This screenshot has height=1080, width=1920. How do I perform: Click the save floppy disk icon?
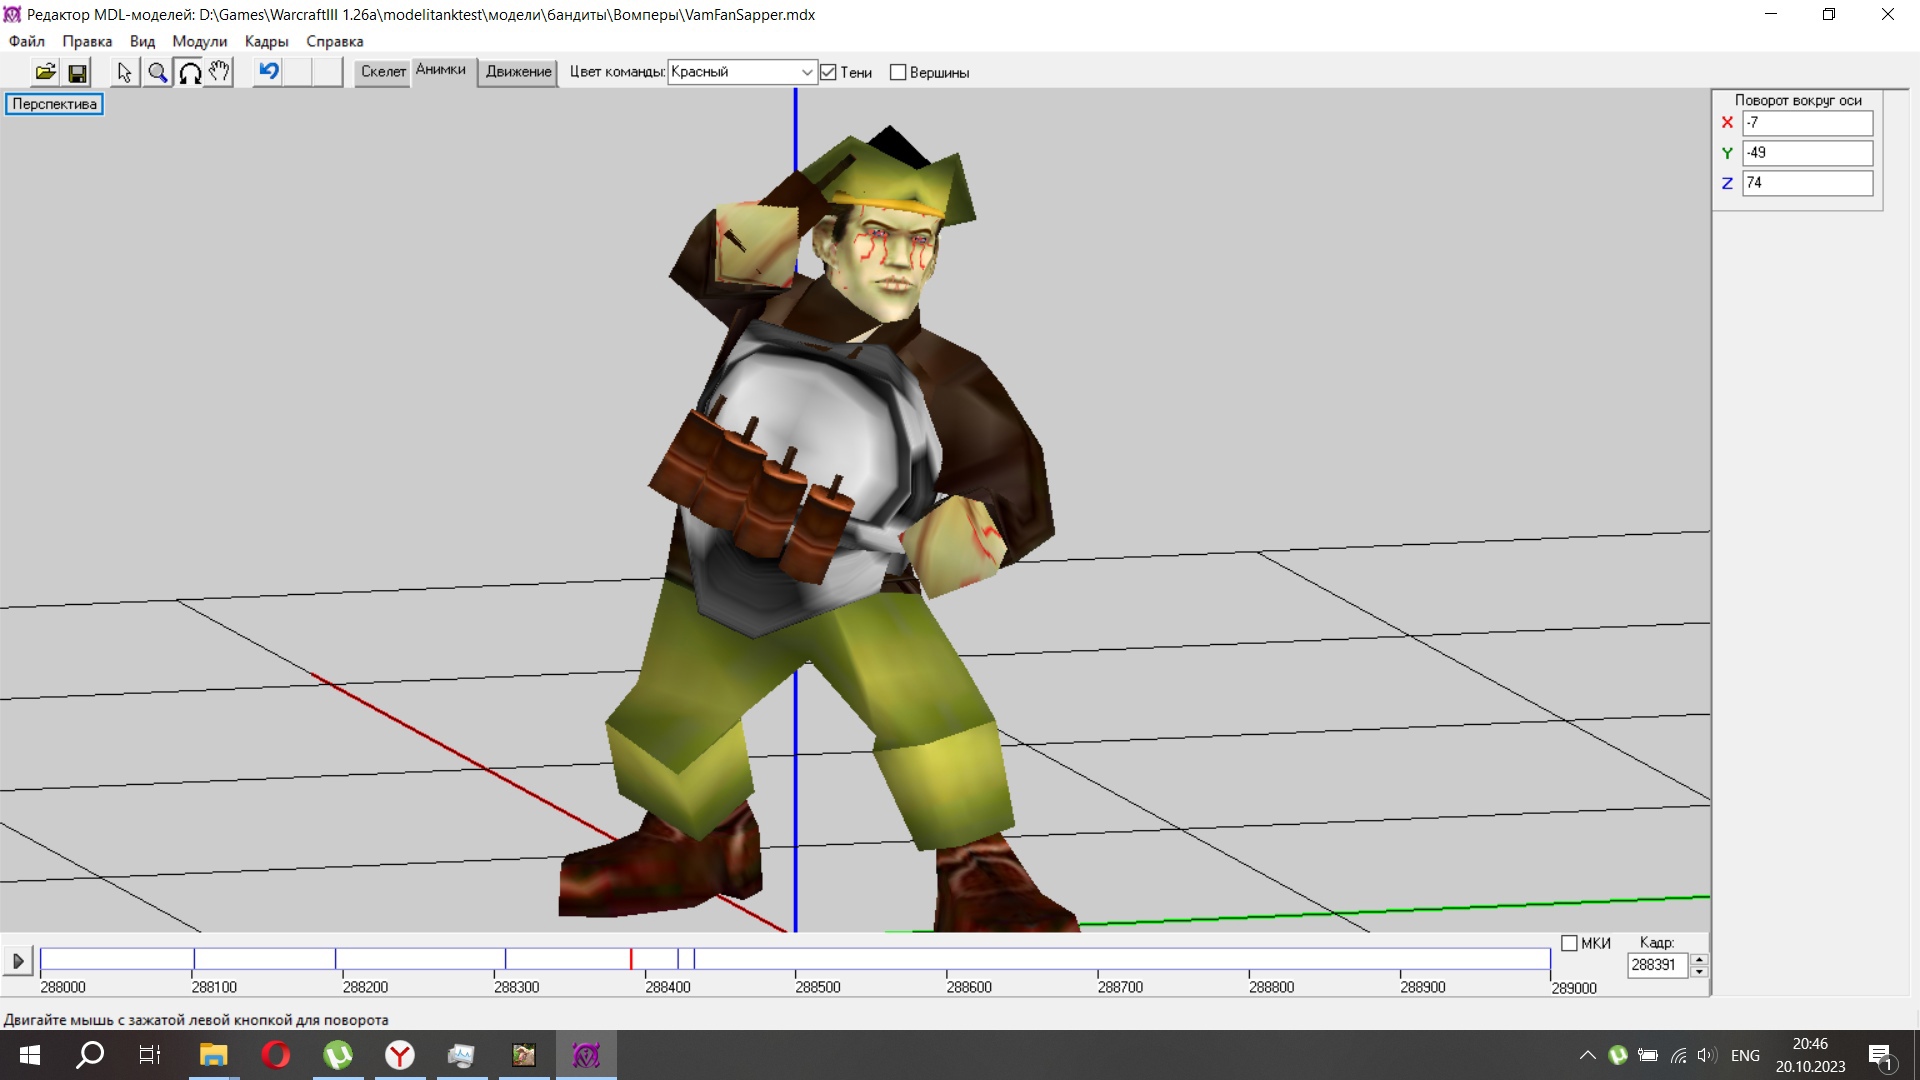click(77, 72)
